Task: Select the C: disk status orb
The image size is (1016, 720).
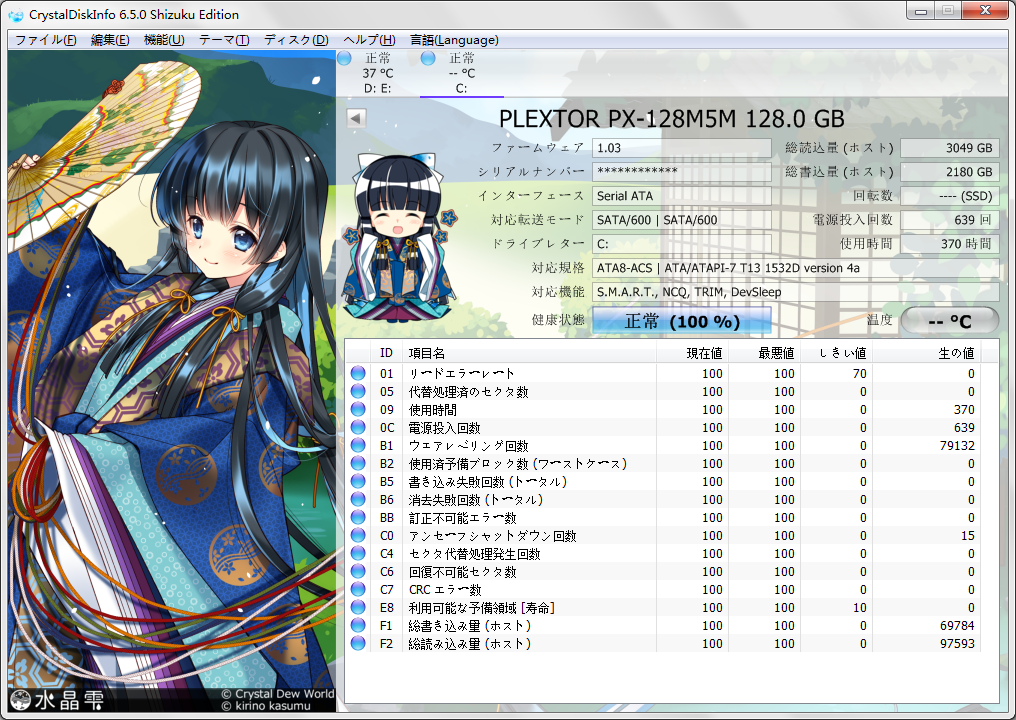Action: (428, 59)
